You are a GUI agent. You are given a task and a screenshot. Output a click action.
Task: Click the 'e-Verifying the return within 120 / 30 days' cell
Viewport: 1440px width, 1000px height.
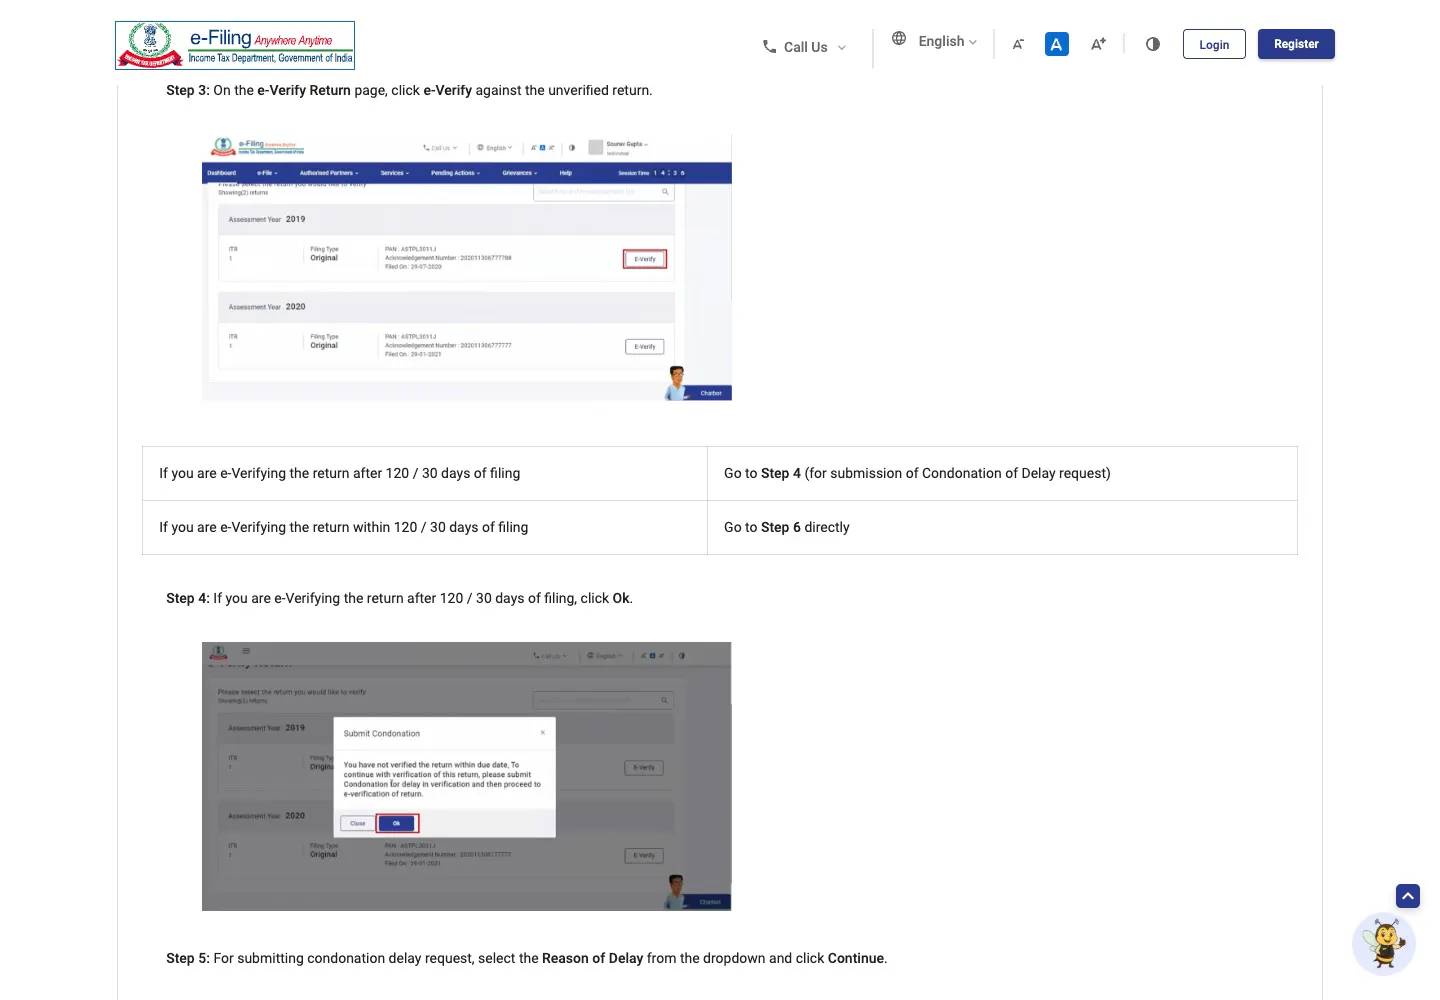coord(425,528)
